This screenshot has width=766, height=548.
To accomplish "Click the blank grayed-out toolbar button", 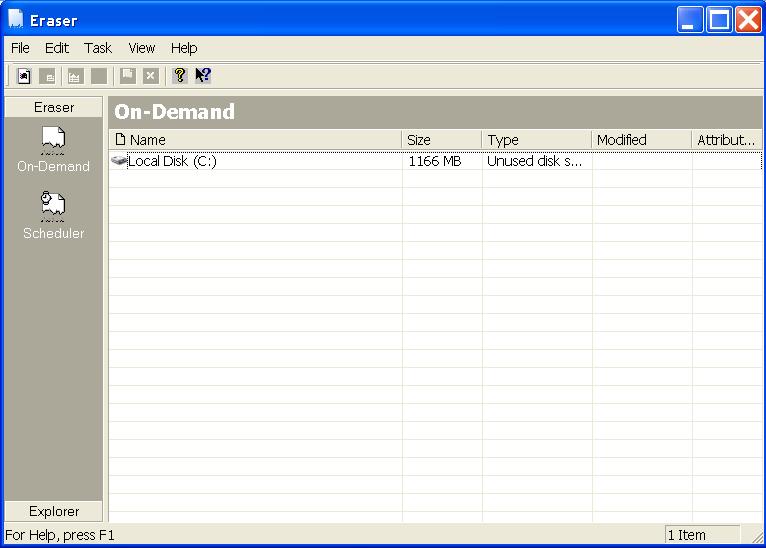I will click(x=99, y=76).
